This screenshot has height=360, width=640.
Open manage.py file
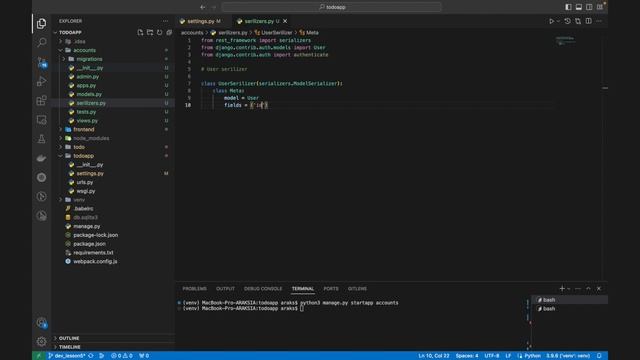click(87, 226)
